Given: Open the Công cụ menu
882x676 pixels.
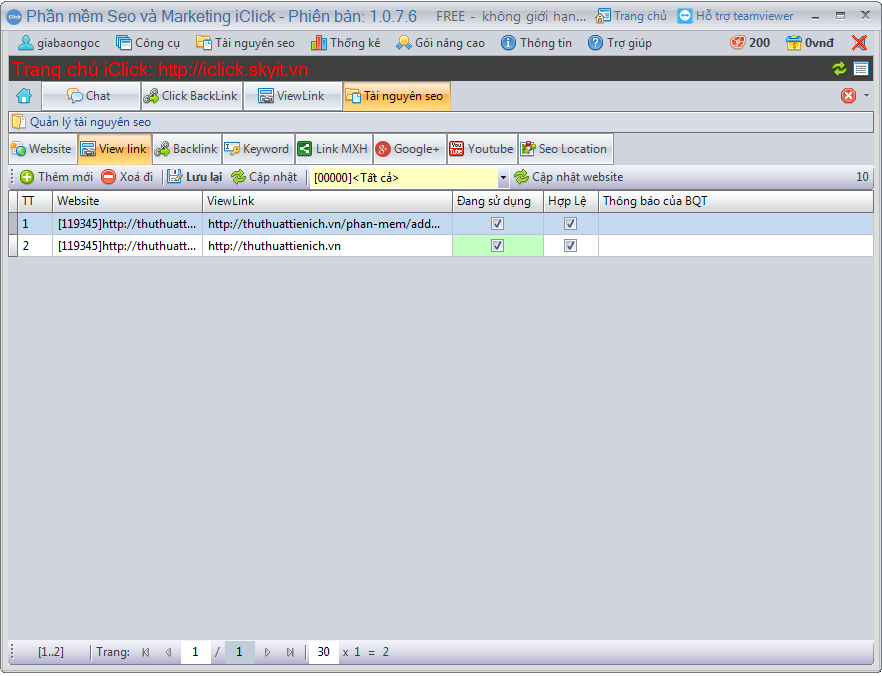Looking at the screenshot, I should point(148,43).
